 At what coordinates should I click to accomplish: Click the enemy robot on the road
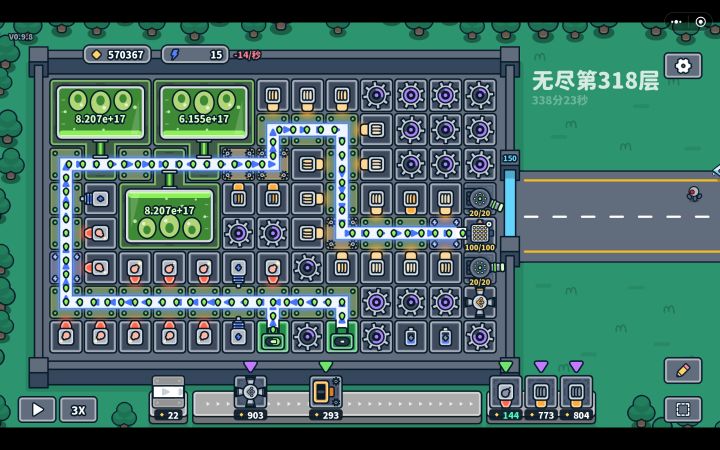[x=694, y=193]
